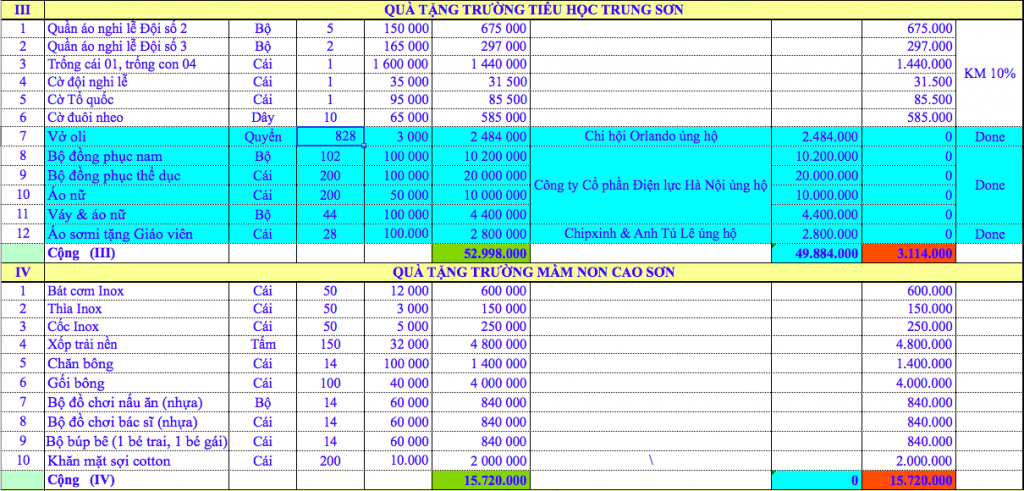Click 'Done' beside Điện lực Hà Nội rows
The height and width of the screenshot is (491, 1024).
tap(989, 185)
